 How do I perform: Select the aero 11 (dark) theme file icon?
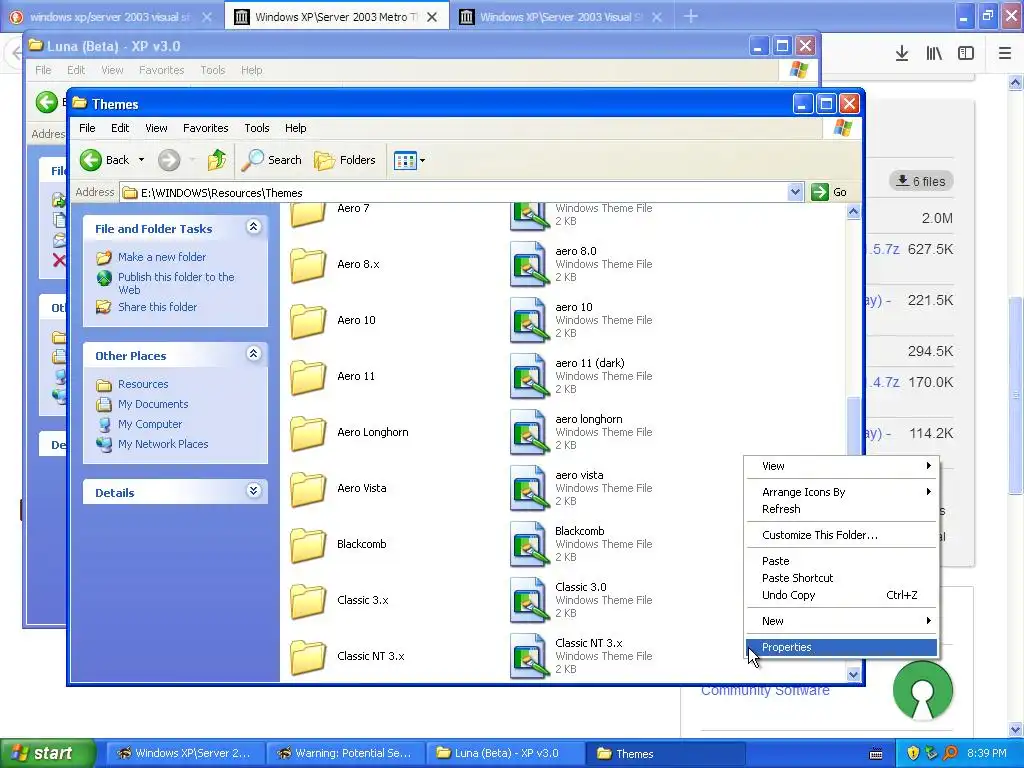(529, 377)
